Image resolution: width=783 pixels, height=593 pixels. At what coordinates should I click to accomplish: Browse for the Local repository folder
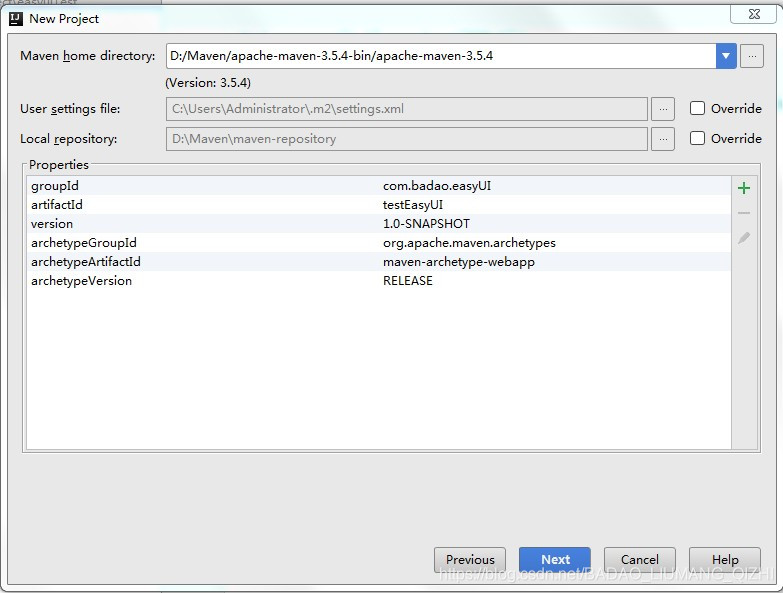pyautogui.click(x=663, y=139)
